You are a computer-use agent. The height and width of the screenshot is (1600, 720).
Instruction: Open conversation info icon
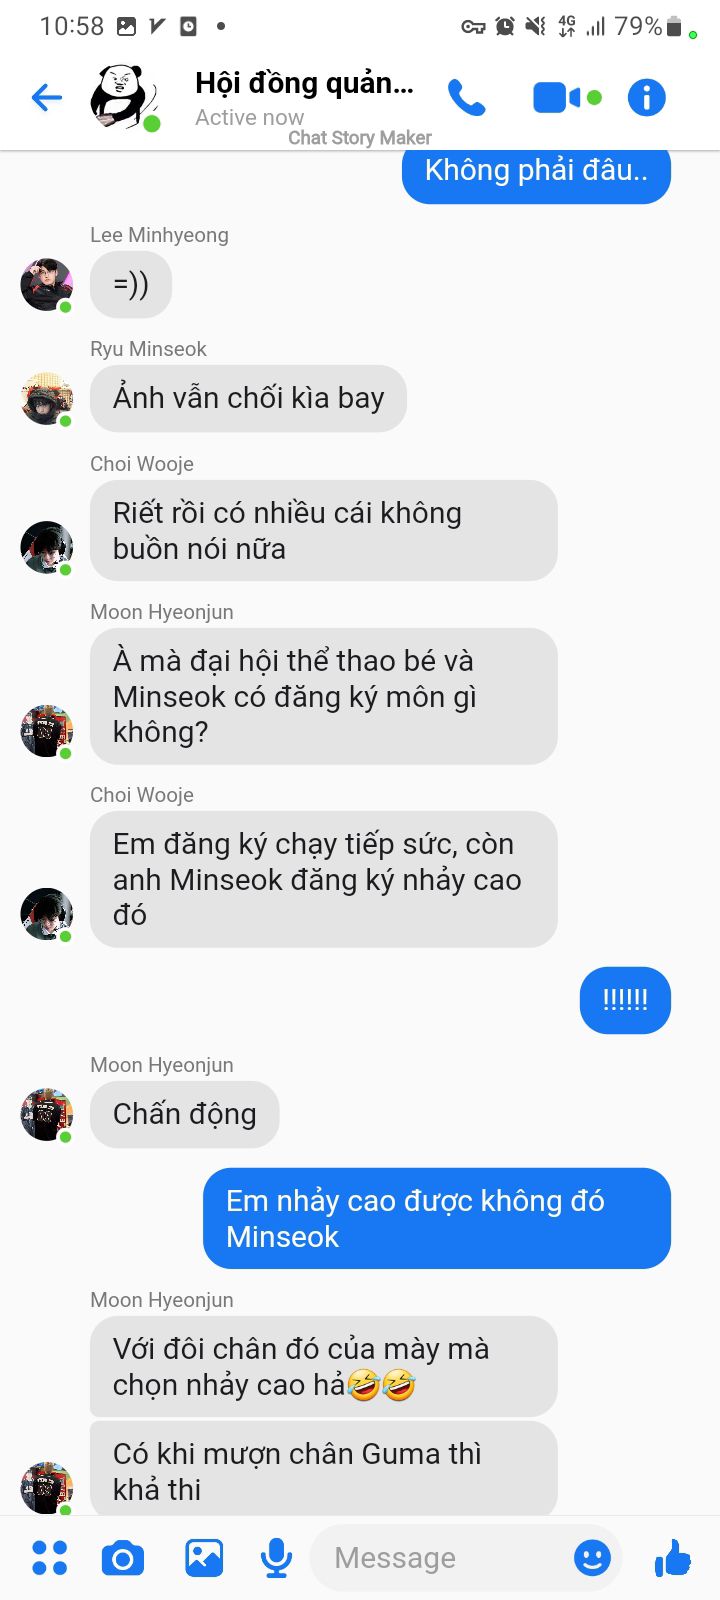coord(646,97)
